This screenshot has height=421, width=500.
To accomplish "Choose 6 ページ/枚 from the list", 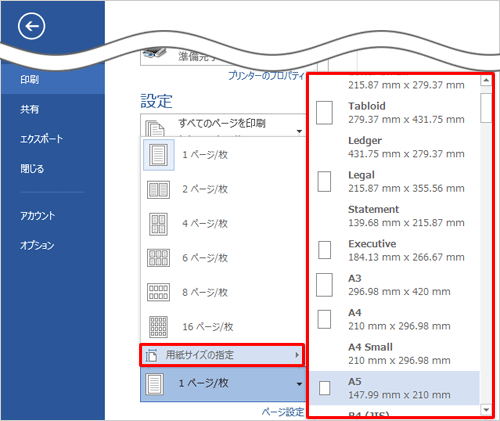I will pyautogui.click(x=205, y=258).
